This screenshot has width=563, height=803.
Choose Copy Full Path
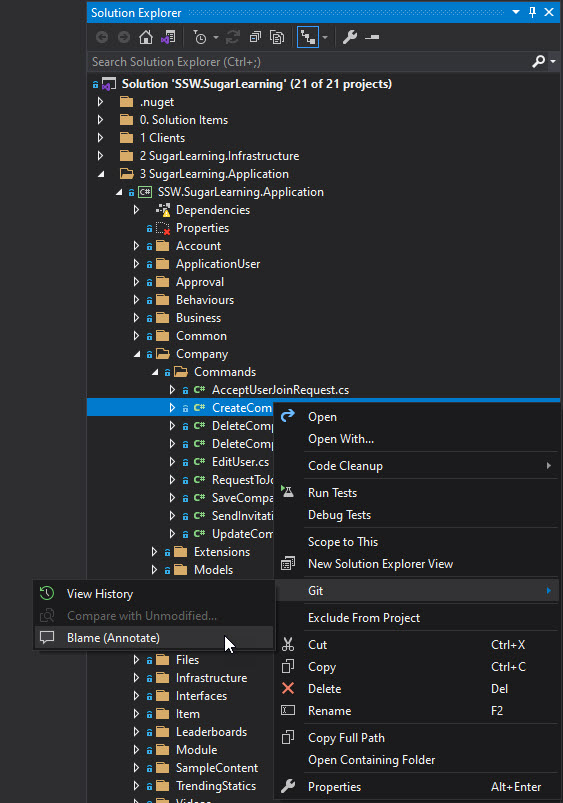[416, 738]
